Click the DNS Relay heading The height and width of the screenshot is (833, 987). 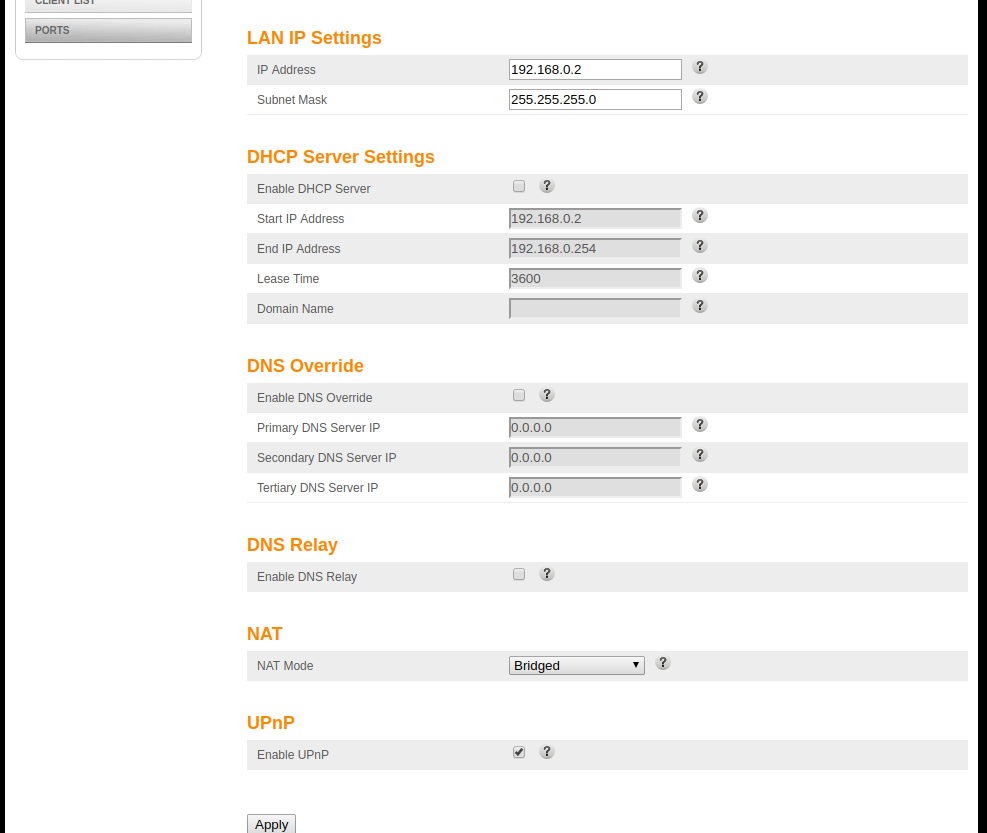[x=292, y=545]
